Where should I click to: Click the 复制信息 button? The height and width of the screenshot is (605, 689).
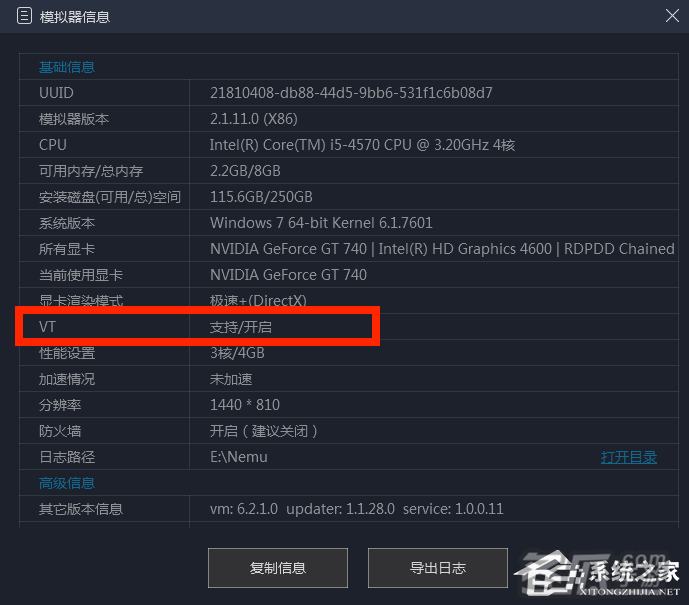(278, 568)
